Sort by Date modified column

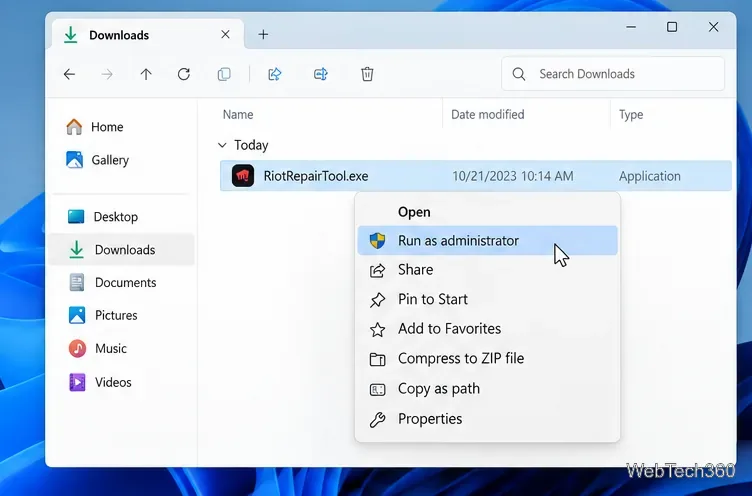click(x=487, y=115)
